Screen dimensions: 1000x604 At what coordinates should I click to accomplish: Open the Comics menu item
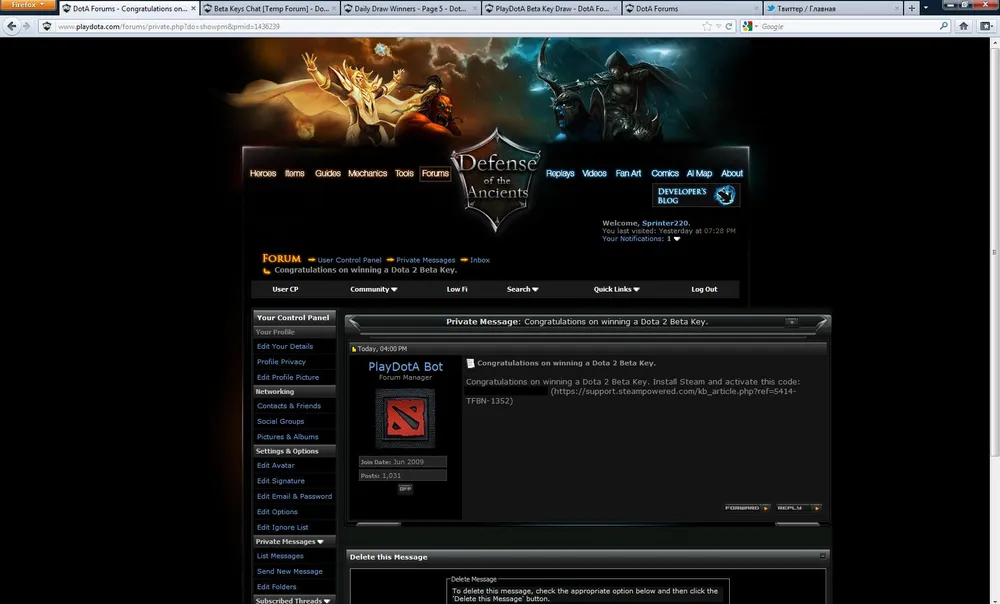point(665,173)
